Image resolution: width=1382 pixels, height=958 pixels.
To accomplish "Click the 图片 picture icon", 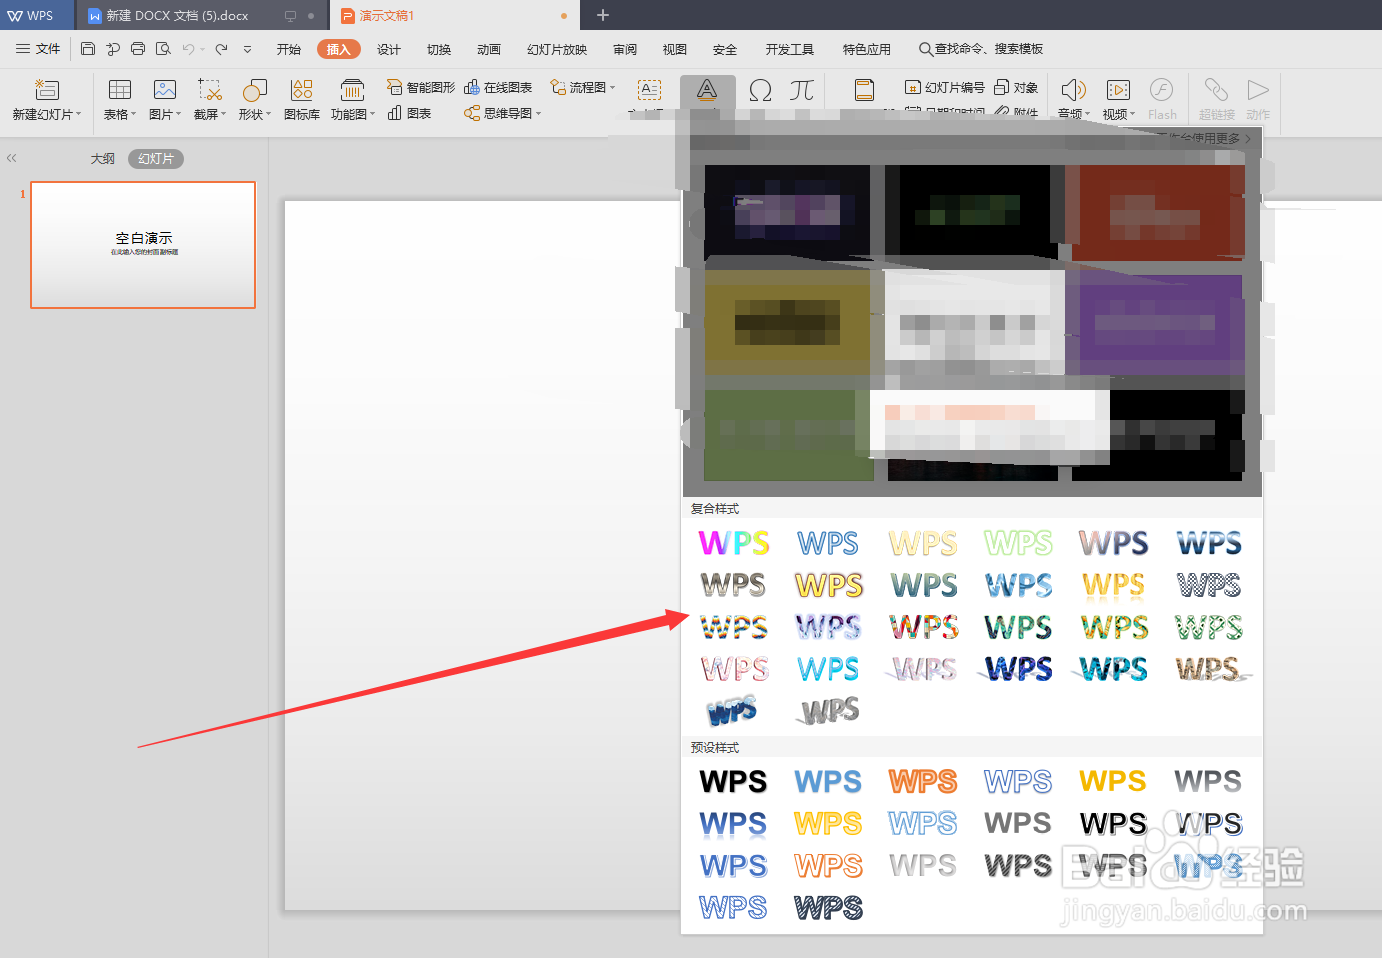I will pos(165,90).
